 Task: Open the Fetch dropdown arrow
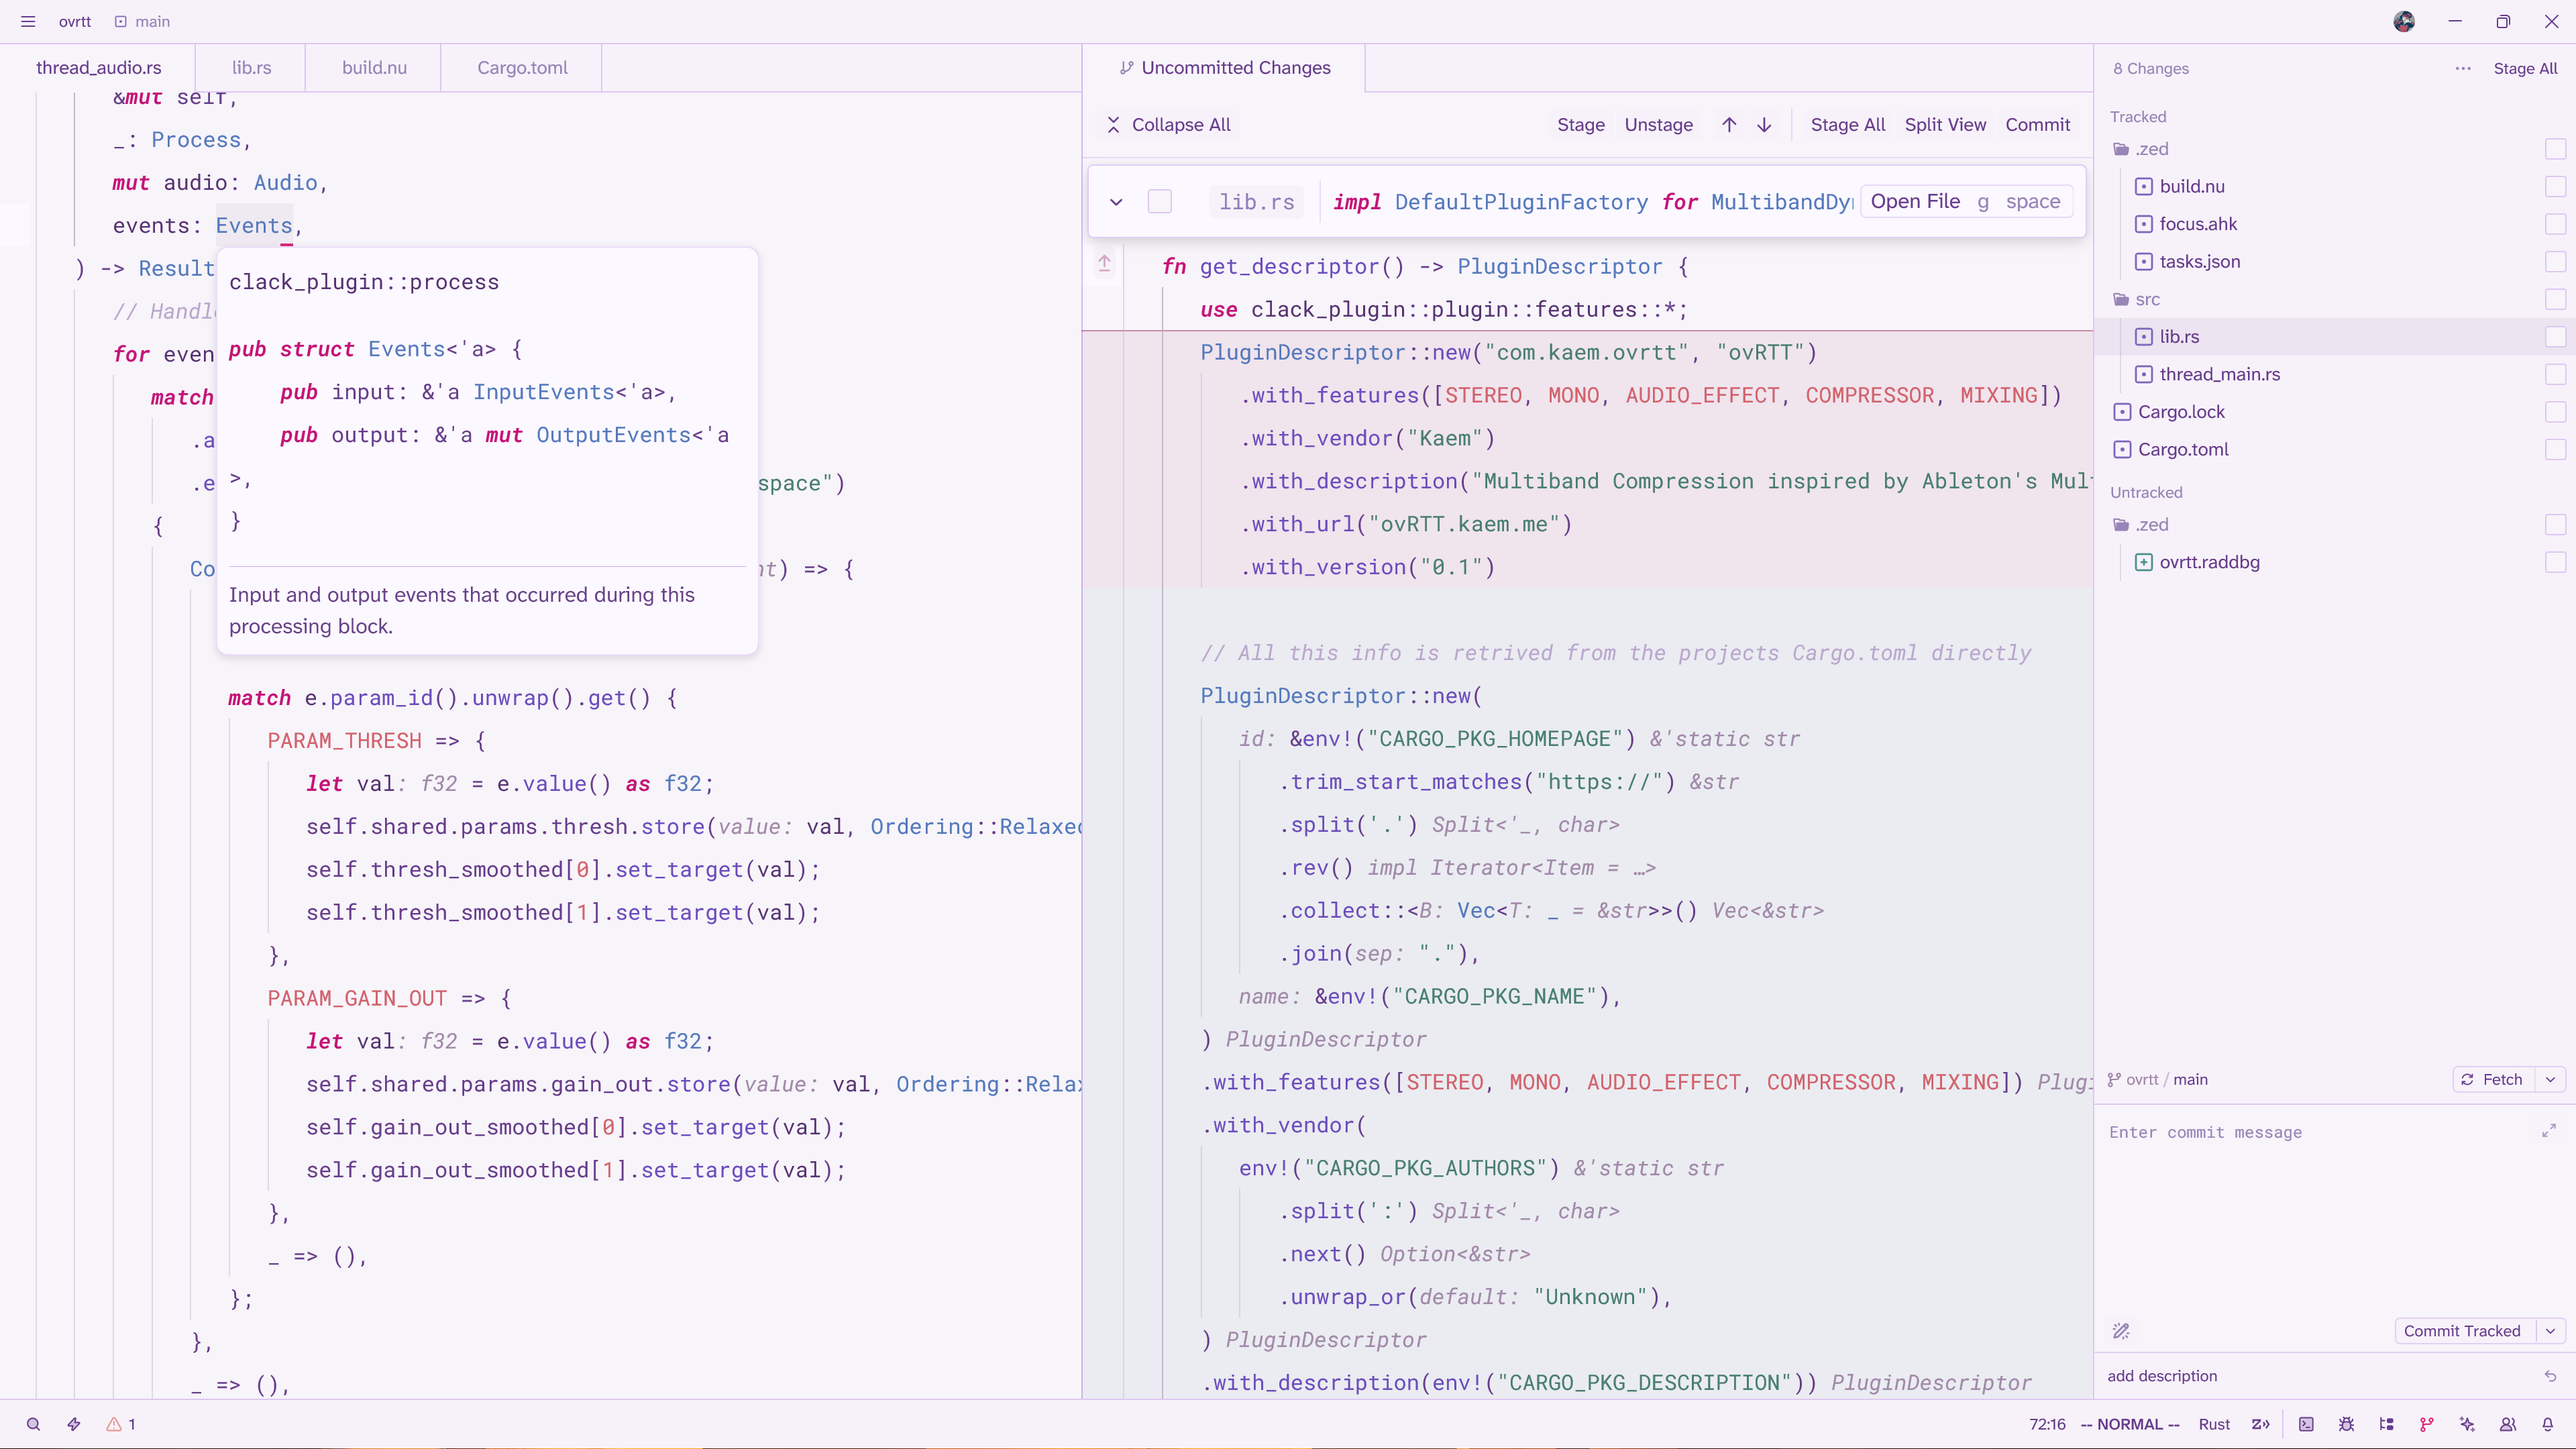[2551, 1079]
